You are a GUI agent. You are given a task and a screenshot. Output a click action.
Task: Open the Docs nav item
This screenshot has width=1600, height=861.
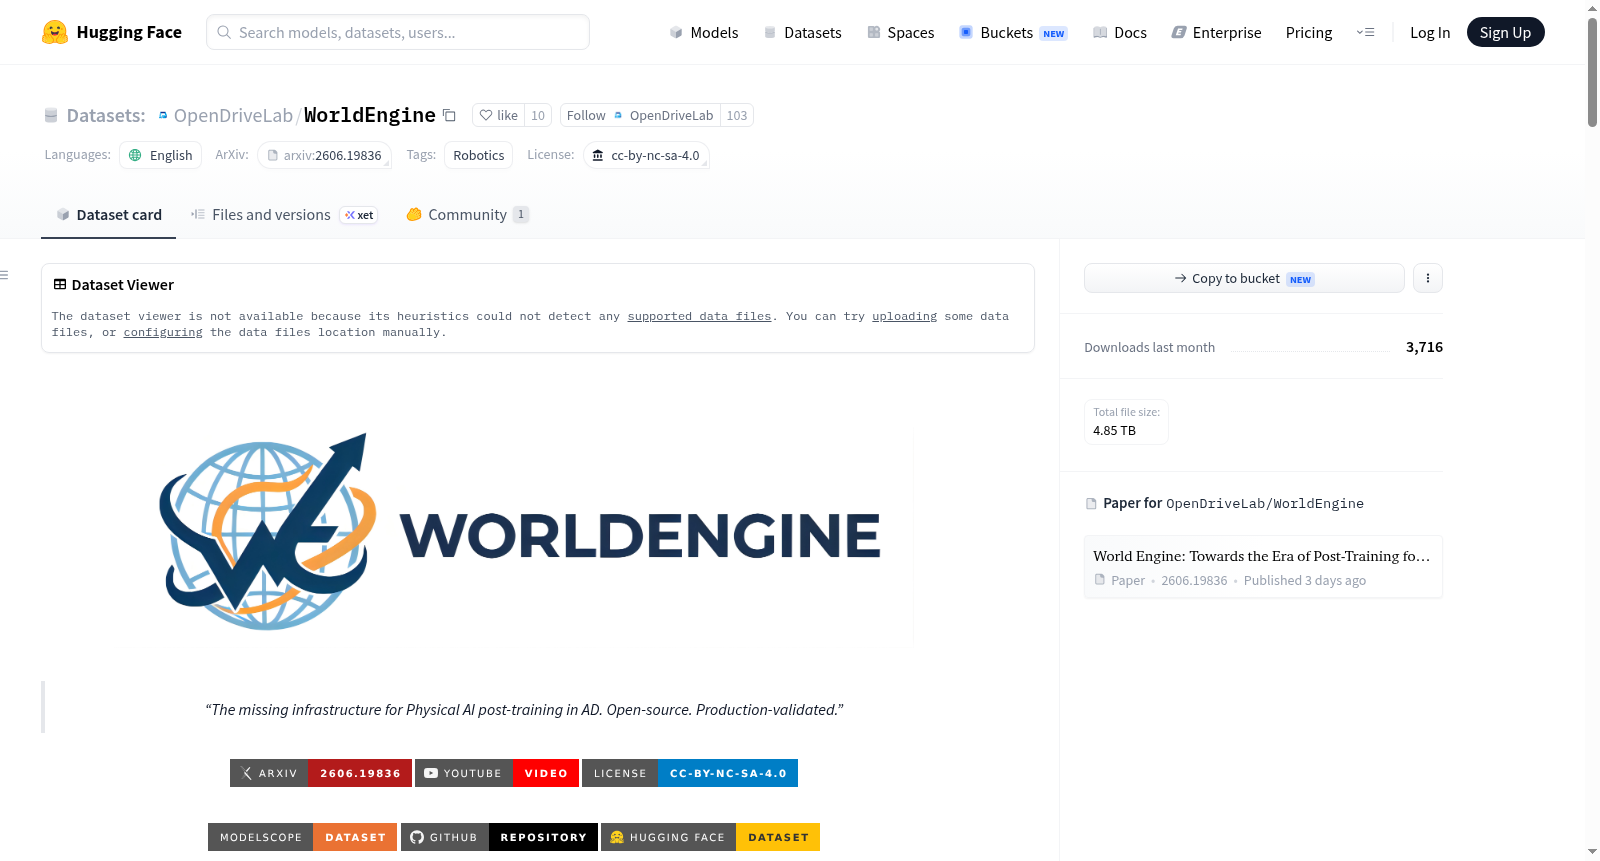(1120, 32)
